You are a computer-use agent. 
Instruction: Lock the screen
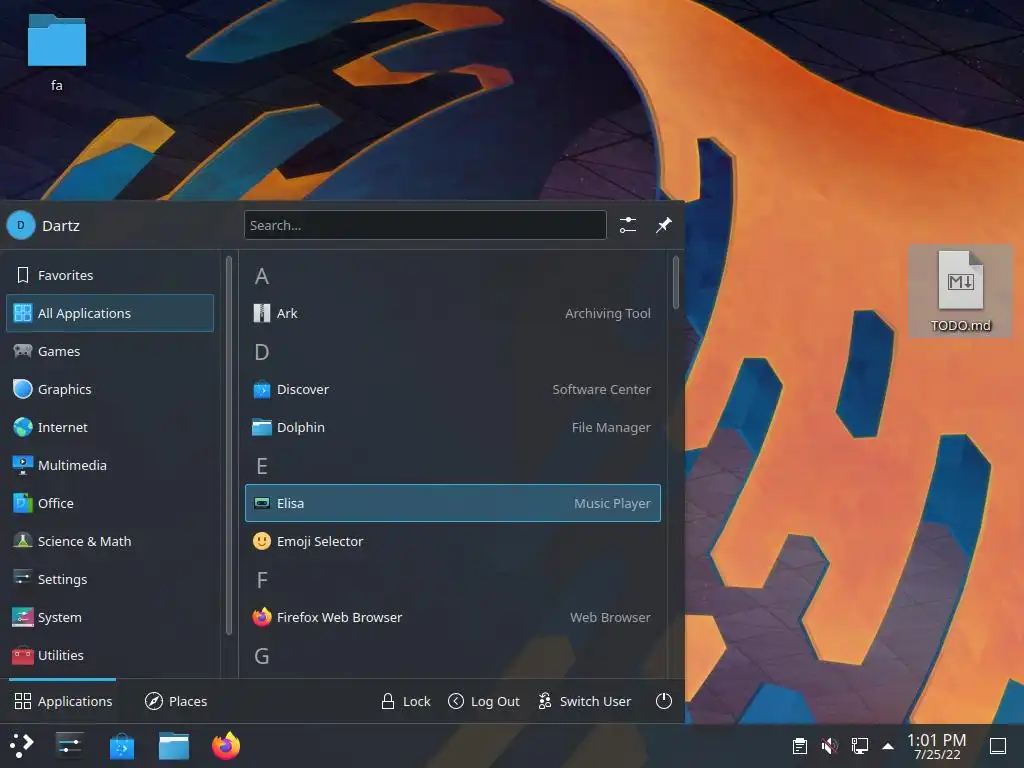[x=406, y=701]
